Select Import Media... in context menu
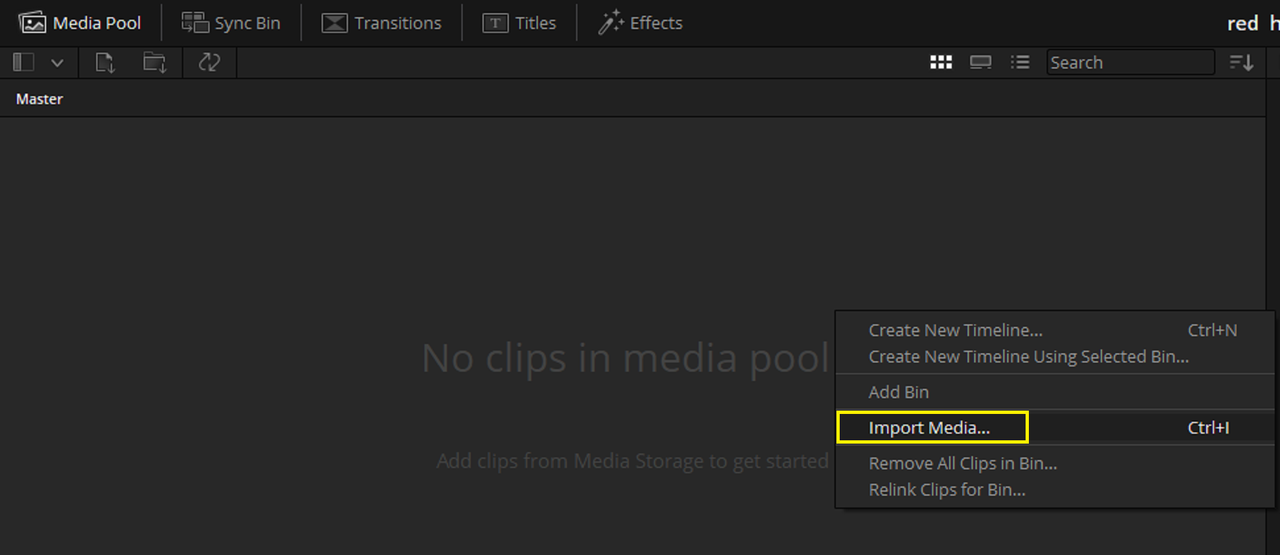1280x555 pixels. pyautogui.click(x=1055, y=428)
